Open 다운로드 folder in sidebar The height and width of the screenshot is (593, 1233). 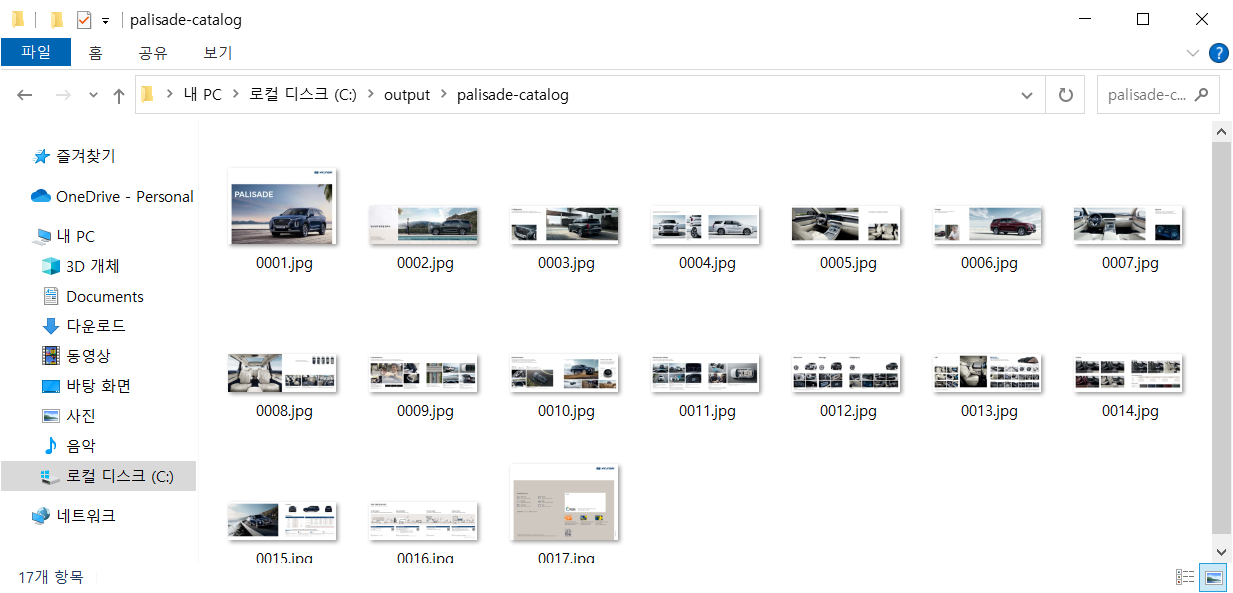pyautogui.click(x=95, y=326)
